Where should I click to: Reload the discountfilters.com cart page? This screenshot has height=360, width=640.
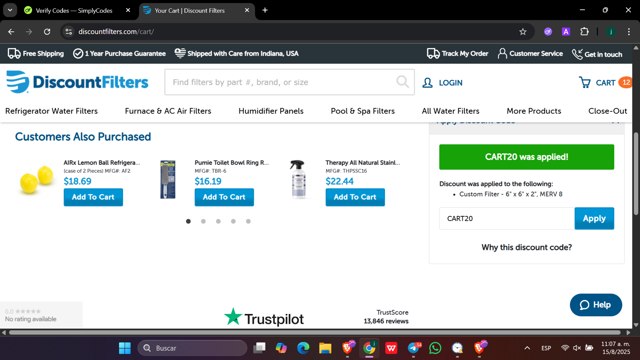coord(47,31)
